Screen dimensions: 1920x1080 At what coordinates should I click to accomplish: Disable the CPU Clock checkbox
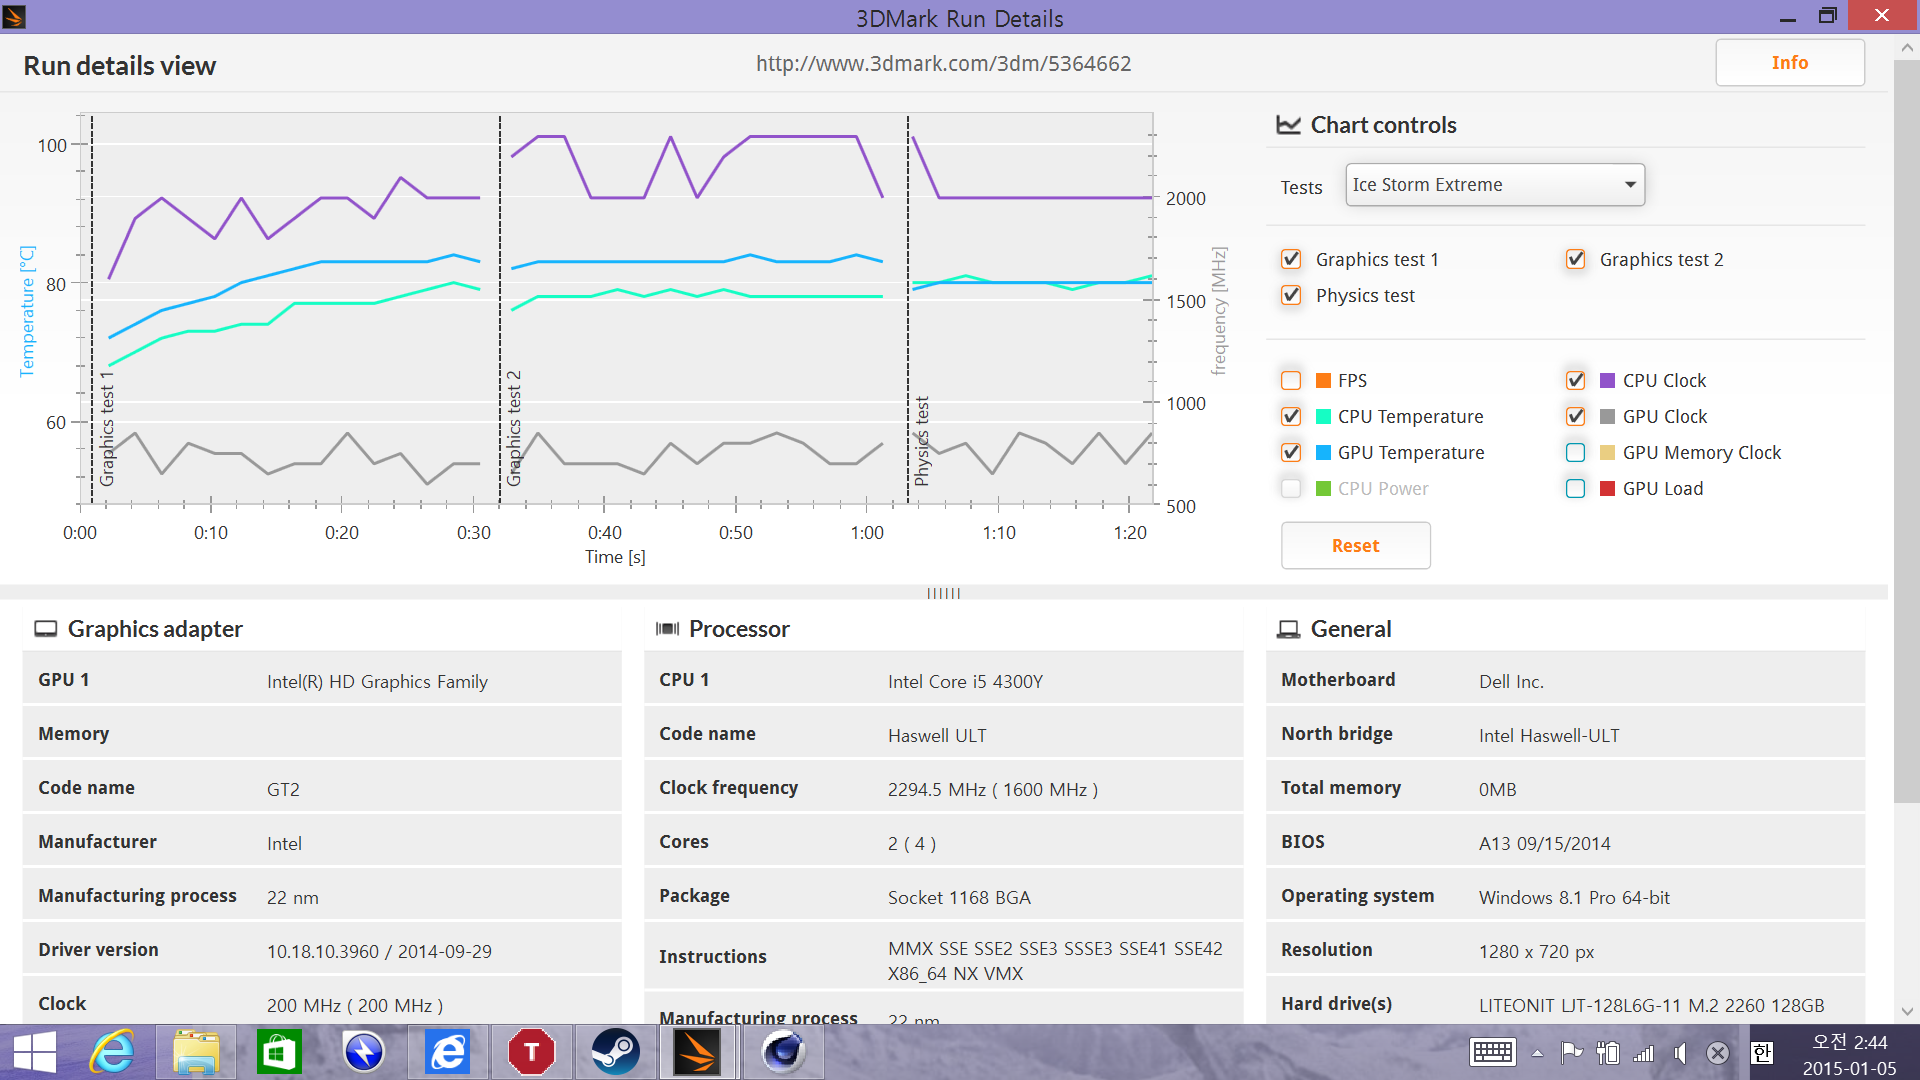point(1575,380)
